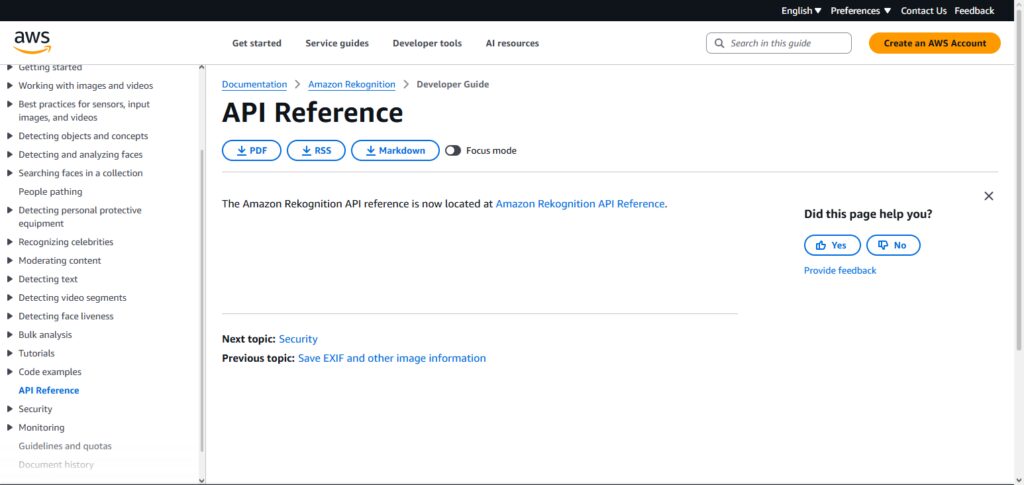This screenshot has width=1024, height=485.
Task: Open Guidelines and quotas page
Action: tap(65, 446)
